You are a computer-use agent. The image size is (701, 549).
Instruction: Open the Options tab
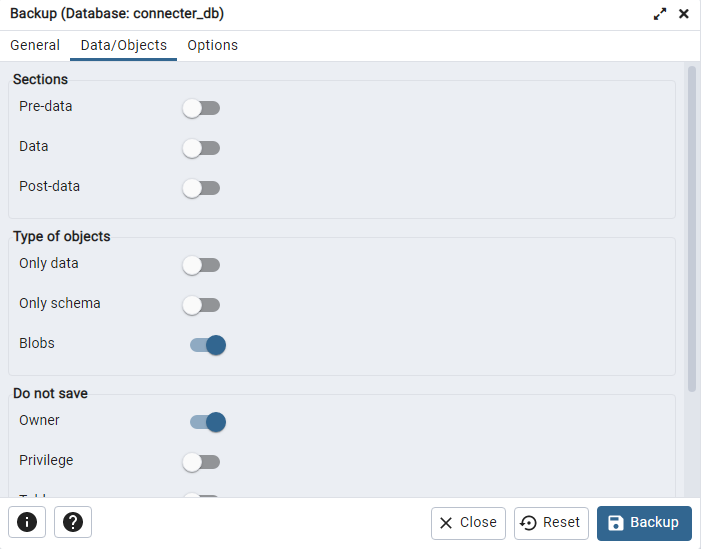213,45
